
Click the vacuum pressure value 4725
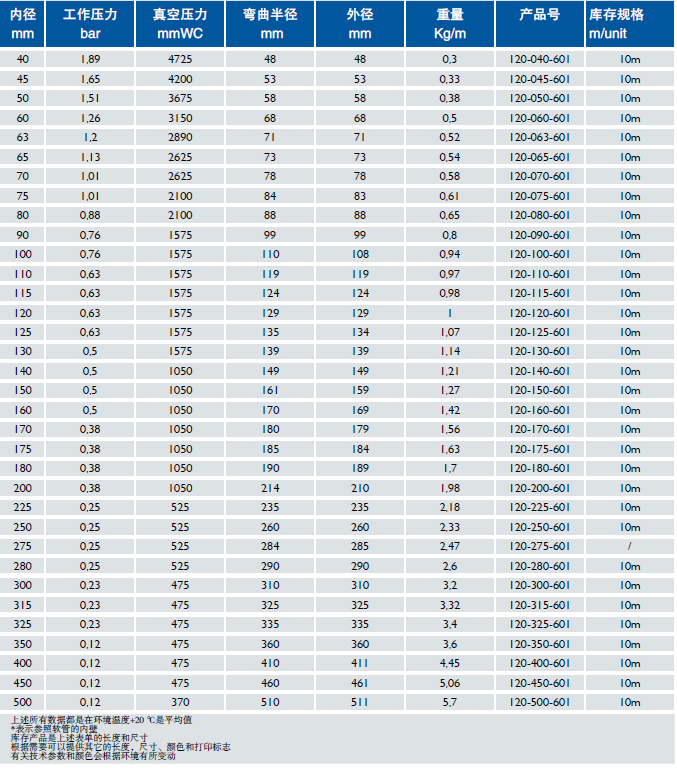point(180,59)
